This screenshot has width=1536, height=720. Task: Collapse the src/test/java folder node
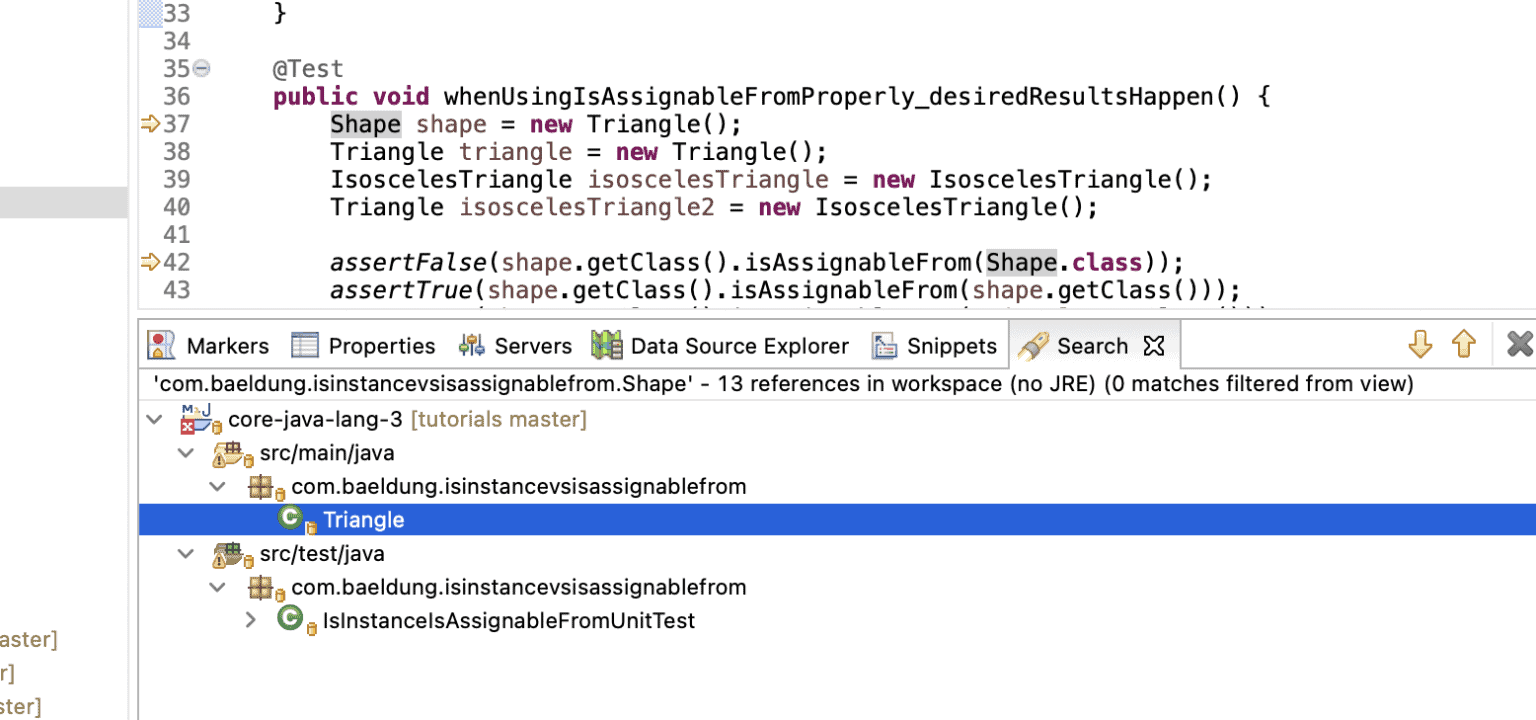(186, 553)
